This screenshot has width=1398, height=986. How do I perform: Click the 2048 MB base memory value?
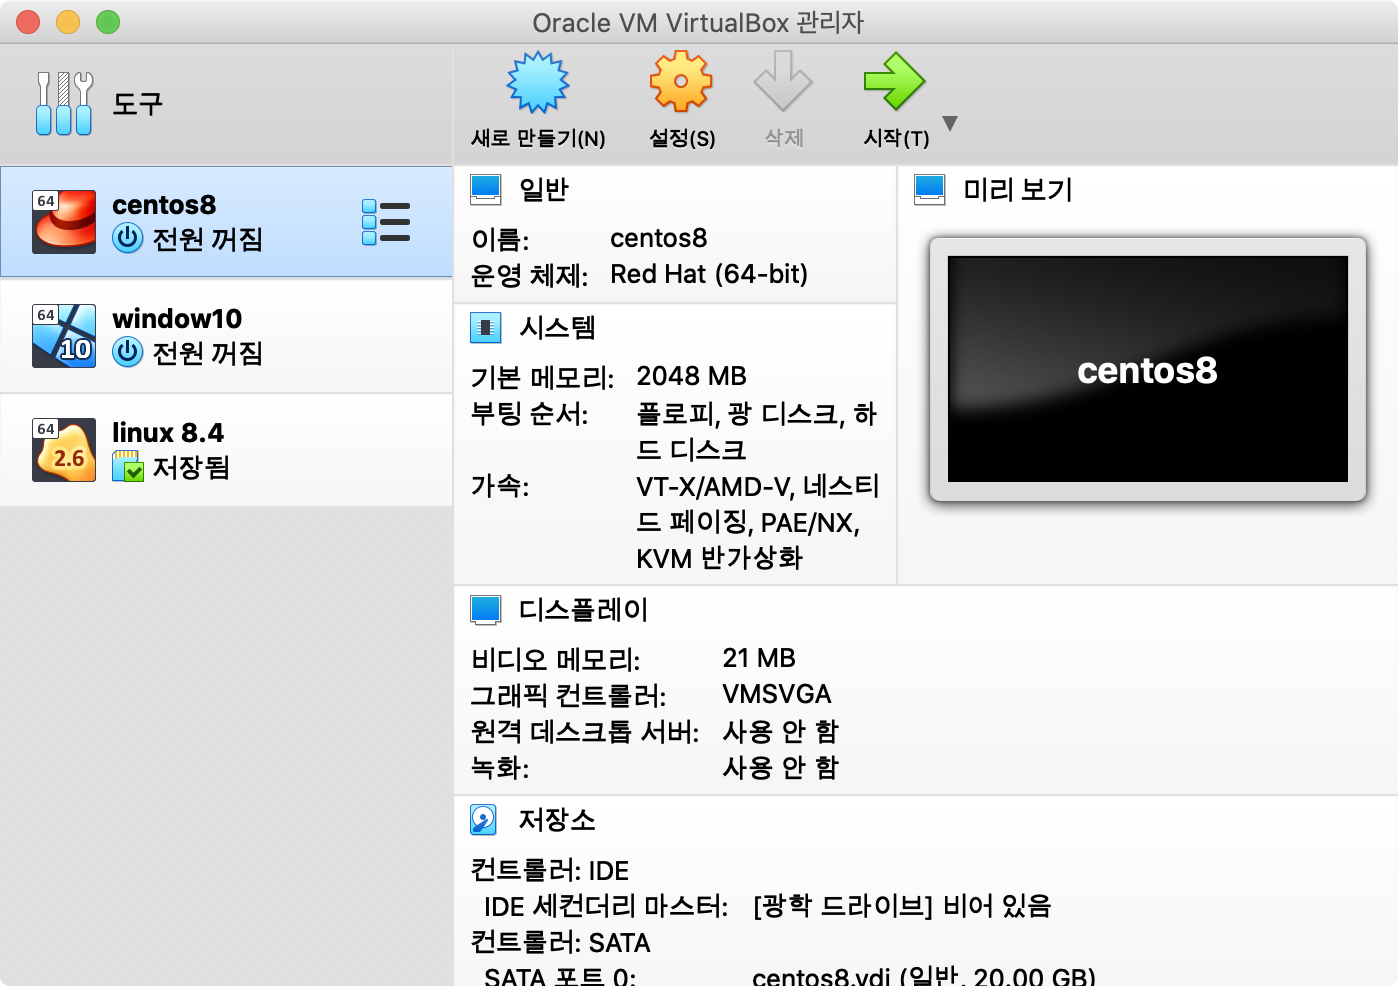pos(692,376)
